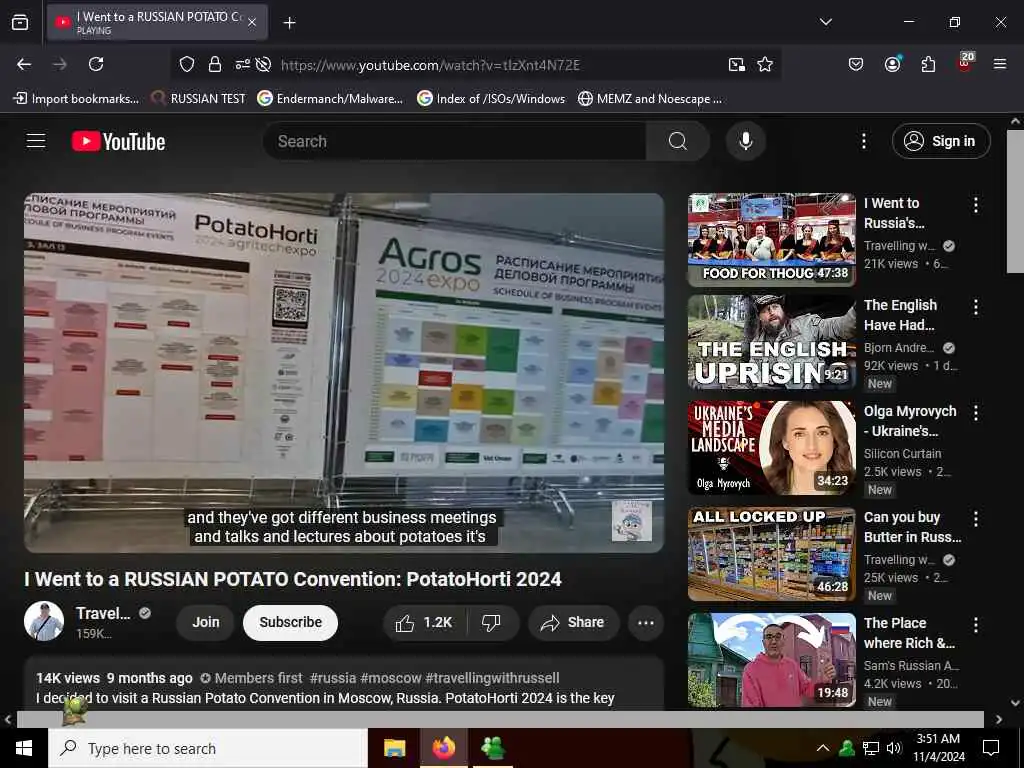1024x768 pixels.
Task: Click the Sign in button
Action: point(941,141)
